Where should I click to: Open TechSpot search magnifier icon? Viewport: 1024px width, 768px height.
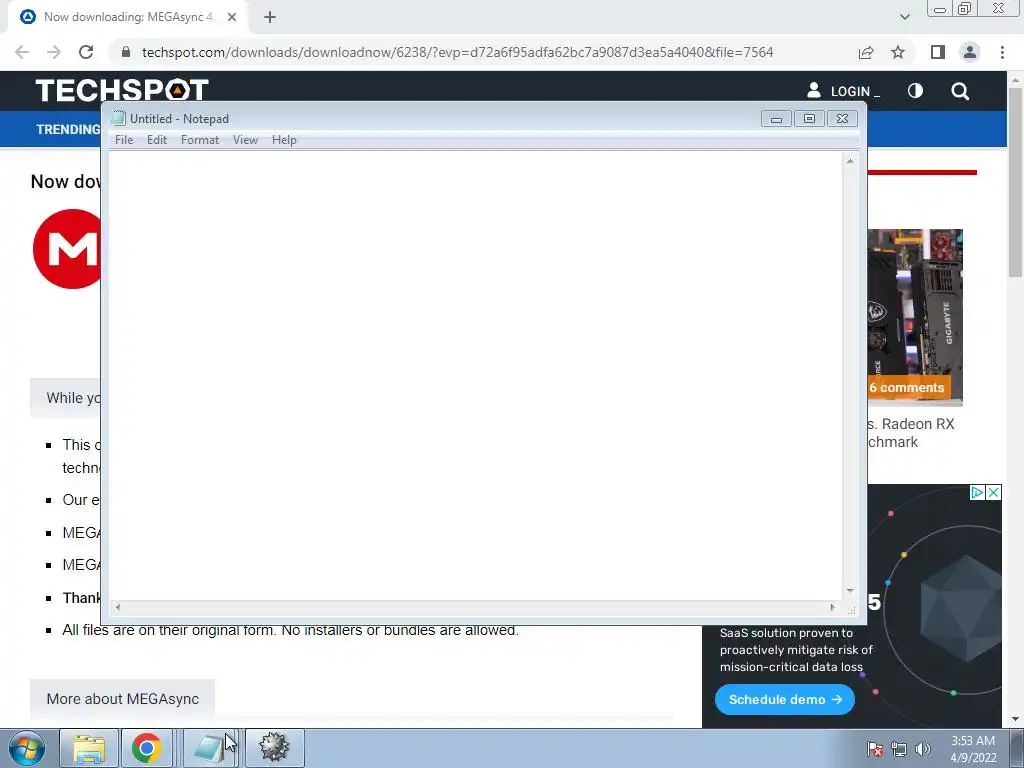point(960,91)
